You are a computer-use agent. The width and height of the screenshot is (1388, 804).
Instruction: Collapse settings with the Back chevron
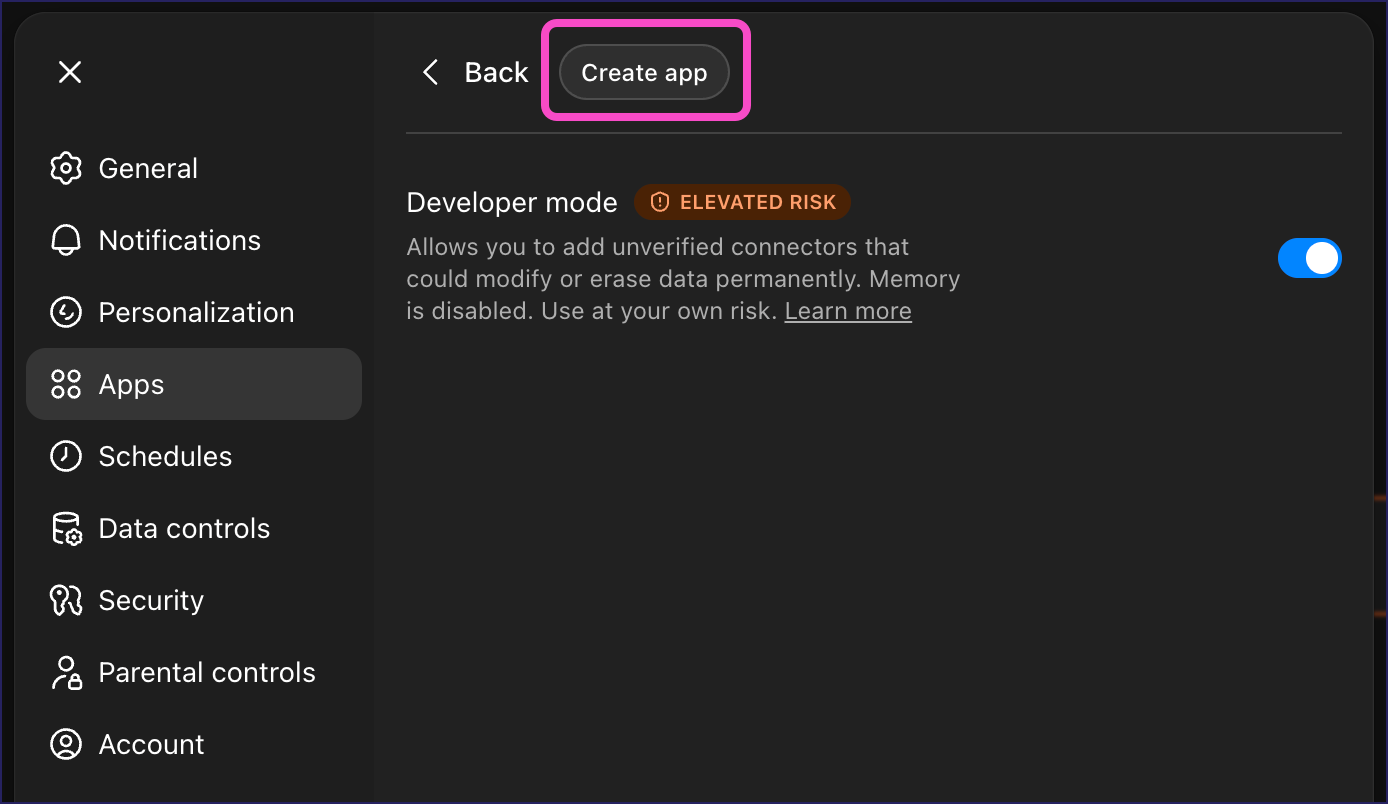(430, 72)
